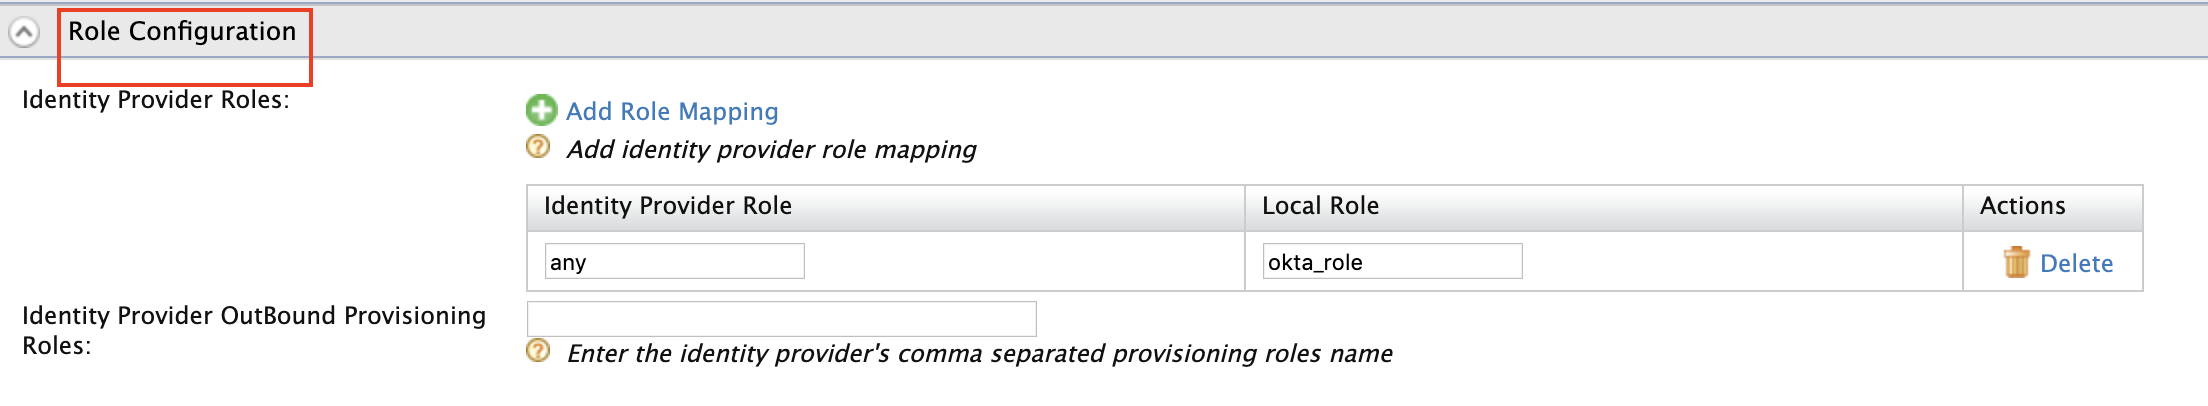Focus the Local Role field containing 'okta_role'

[1392, 262]
